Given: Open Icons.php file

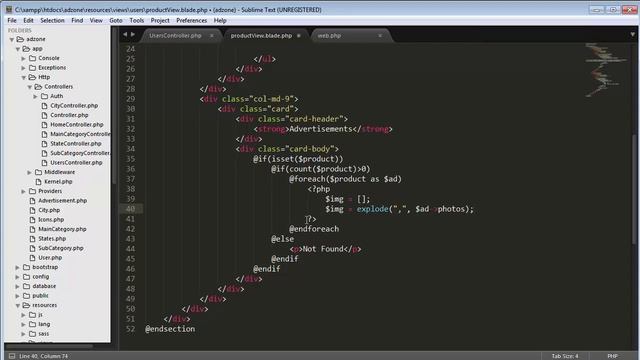Looking at the screenshot, I should tap(51, 220).
